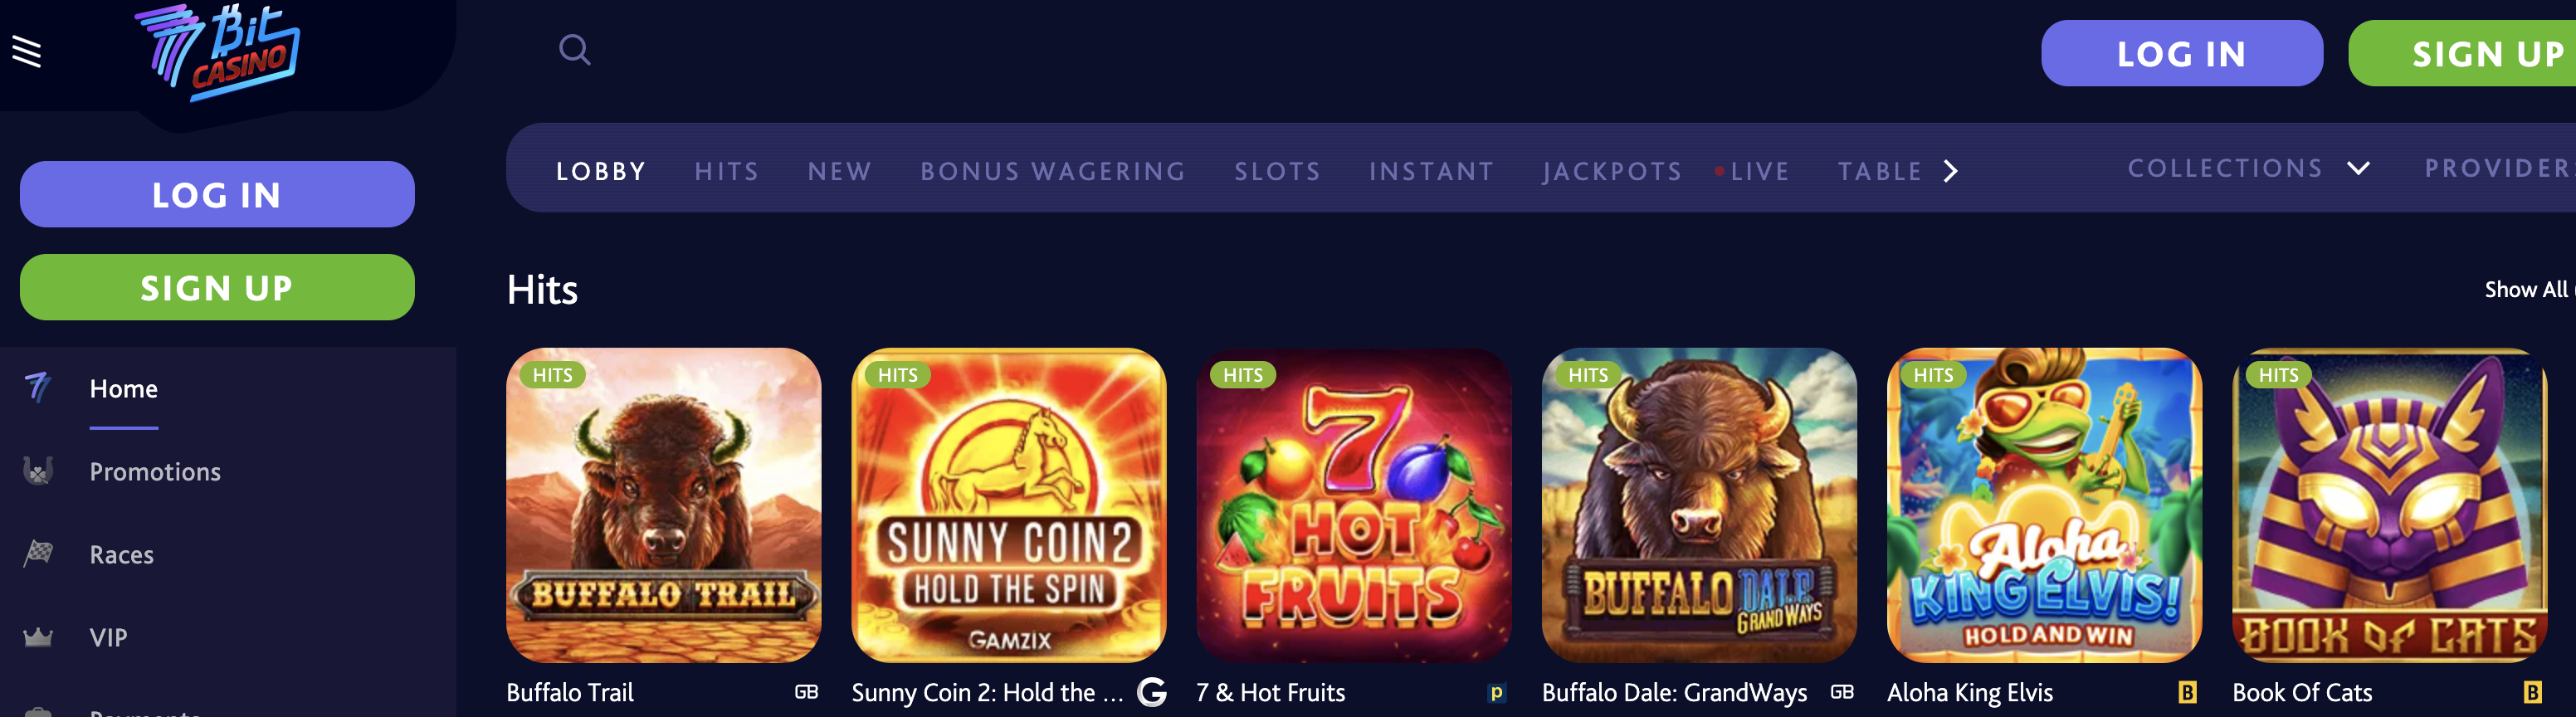Screen dimensions: 2576x717
Task: Open the Bonus Wagering tab
Action: 1053,171
